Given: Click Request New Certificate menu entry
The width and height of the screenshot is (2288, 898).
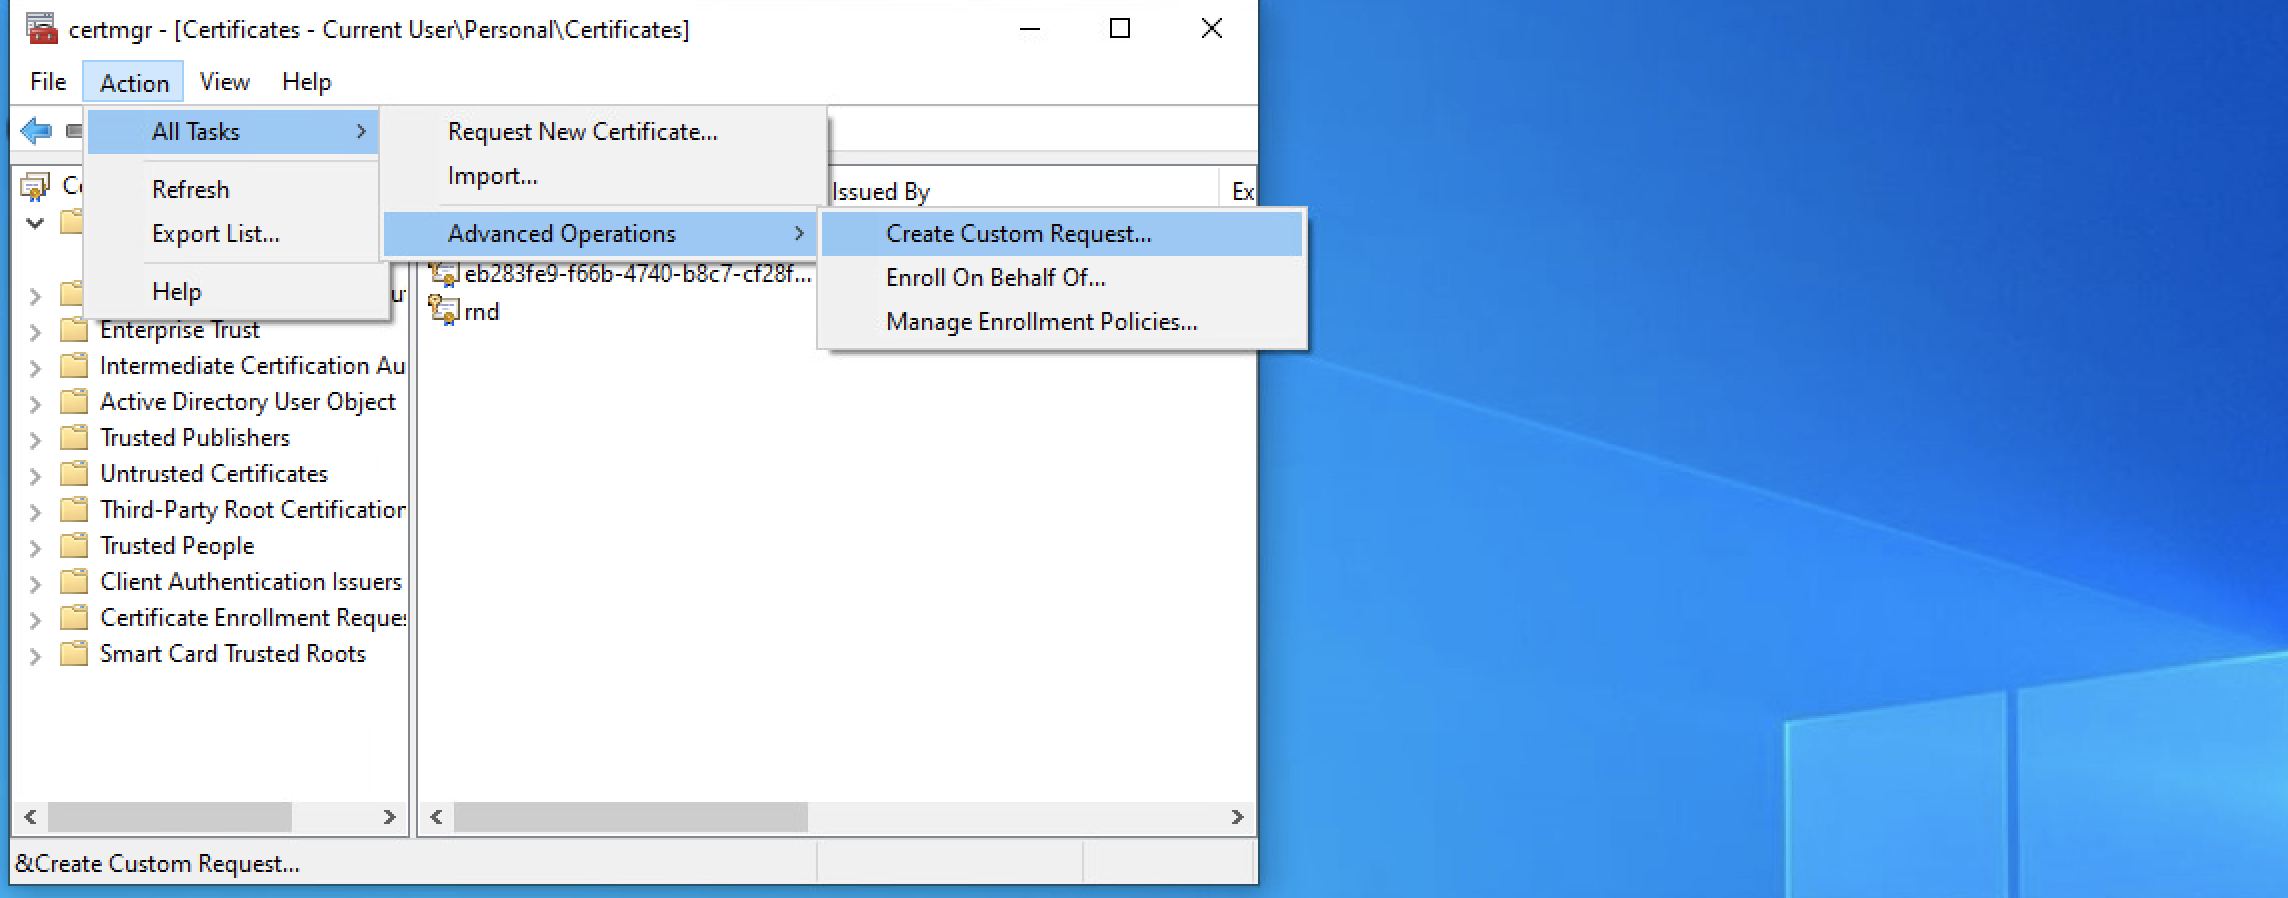Looking at the screenshot, I should tap(582, 132).
